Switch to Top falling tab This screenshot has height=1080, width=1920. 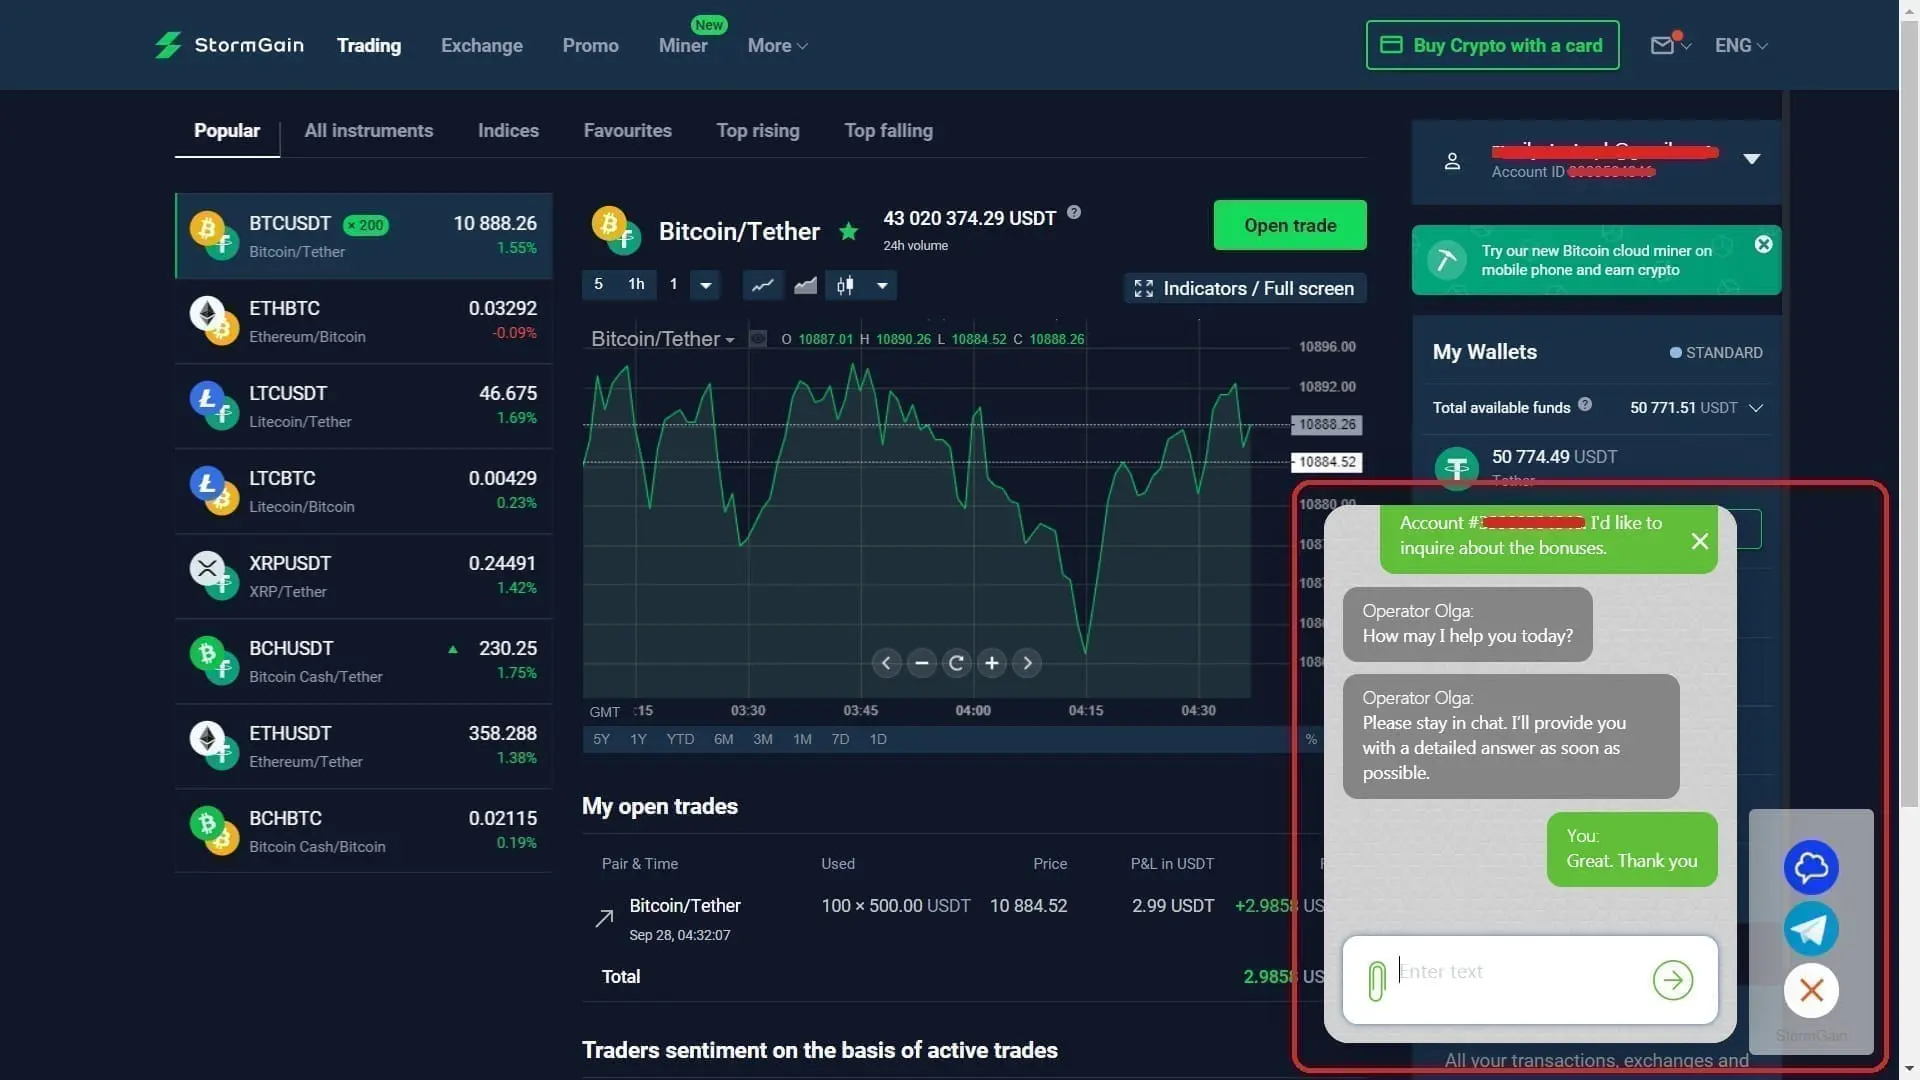[x=889, y=131]
